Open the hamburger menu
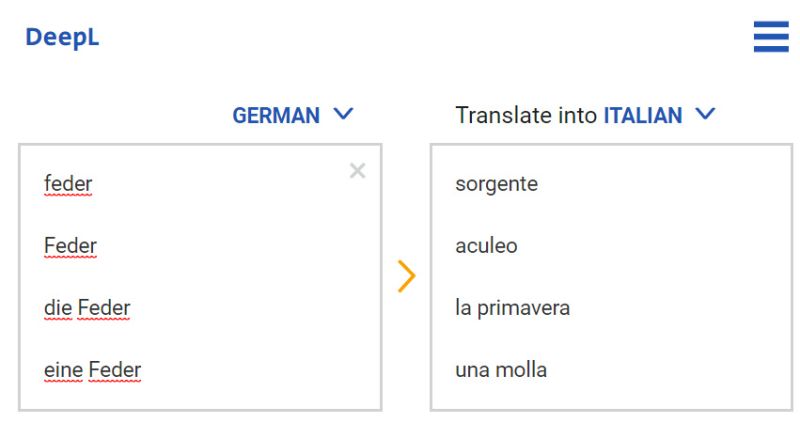Screen dimensions: 800x423 tap(771, 36)
